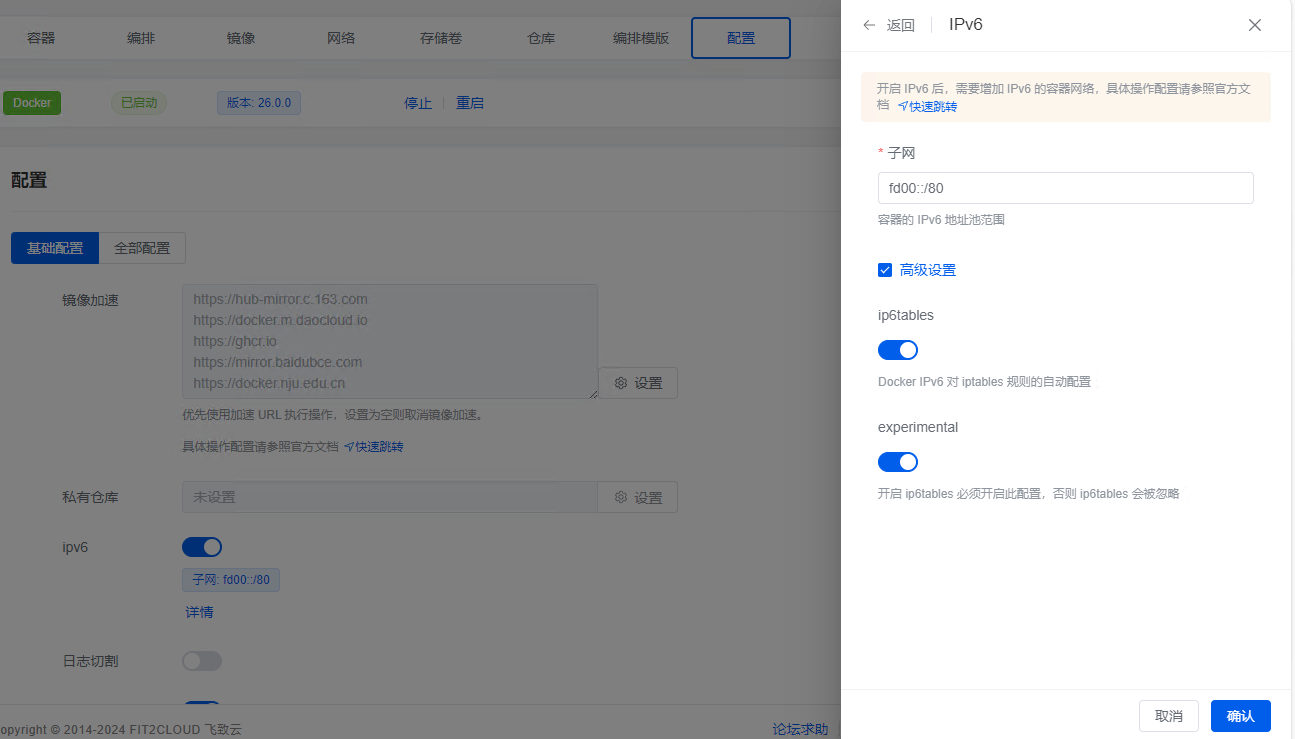Disable the experimental toggle

pos(897,461)
